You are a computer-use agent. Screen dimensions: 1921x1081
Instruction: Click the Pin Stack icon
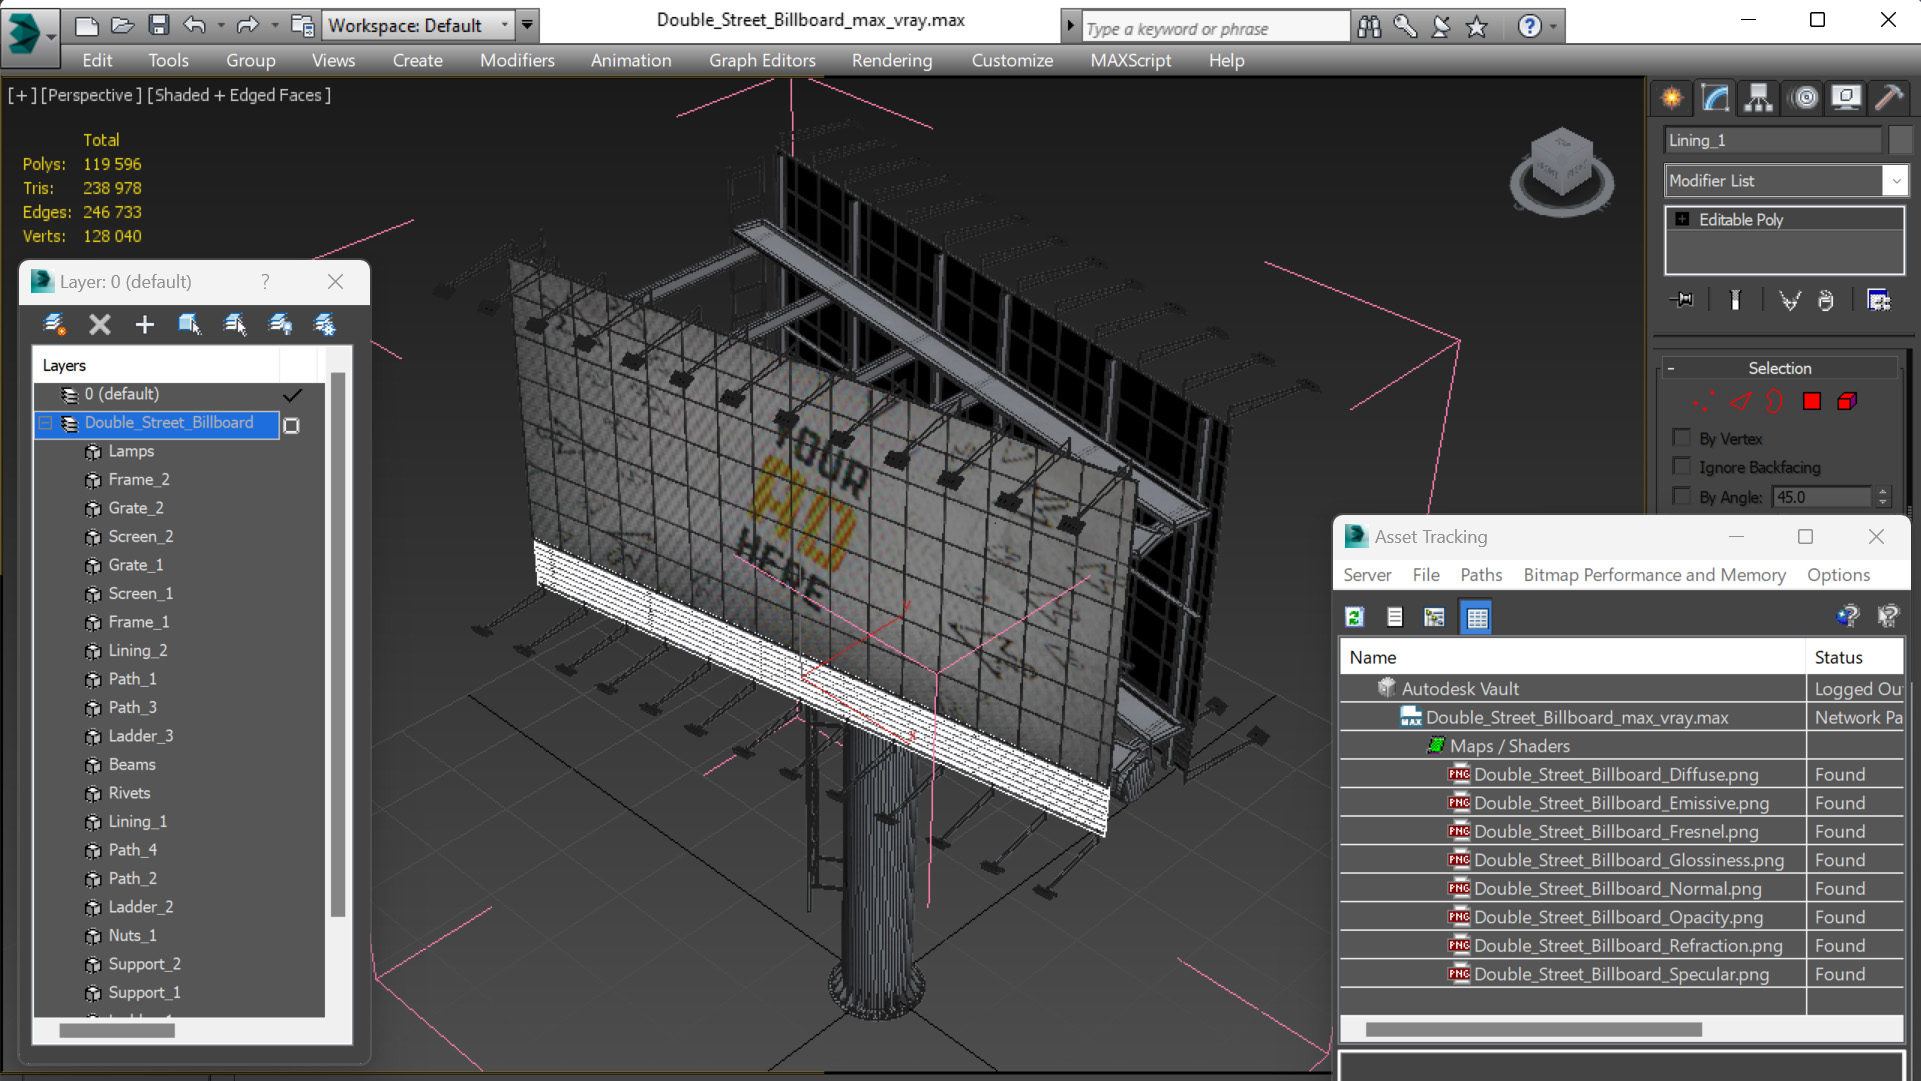pyautogui.click(x=1683, y=300)
